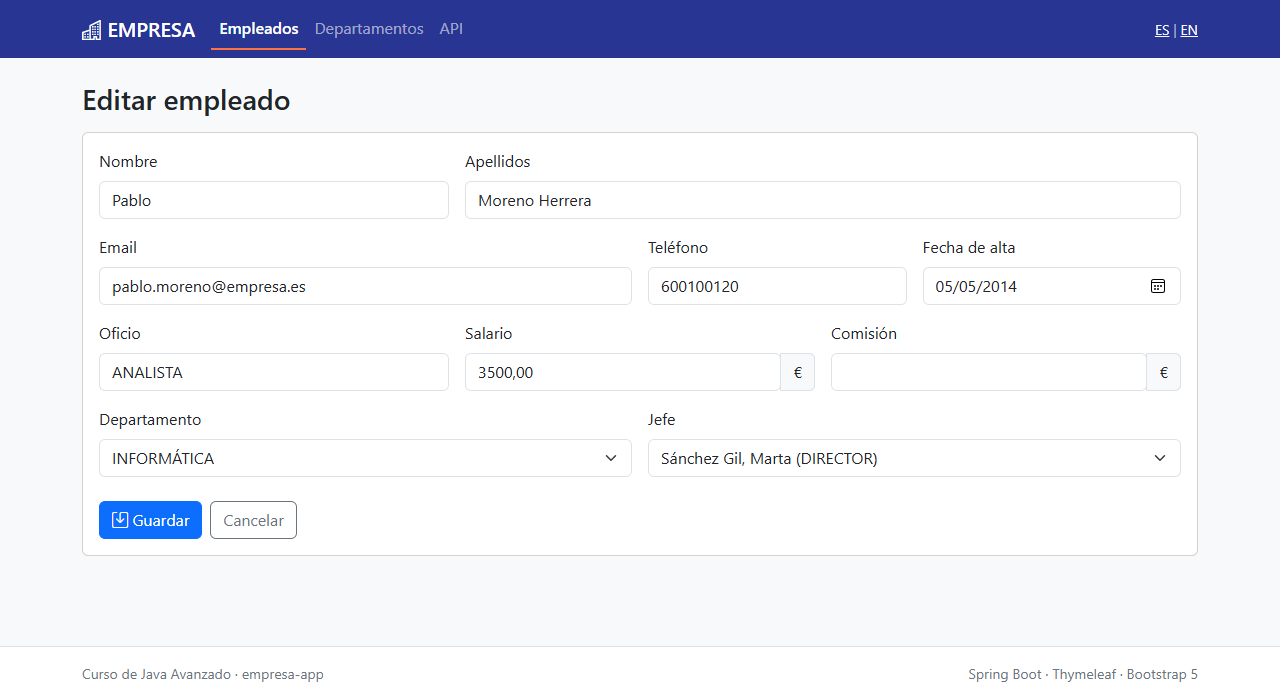Open the date picker calendar icon
The height and width of the screenshot is (700, 1280).
[x=1158, y=286]
